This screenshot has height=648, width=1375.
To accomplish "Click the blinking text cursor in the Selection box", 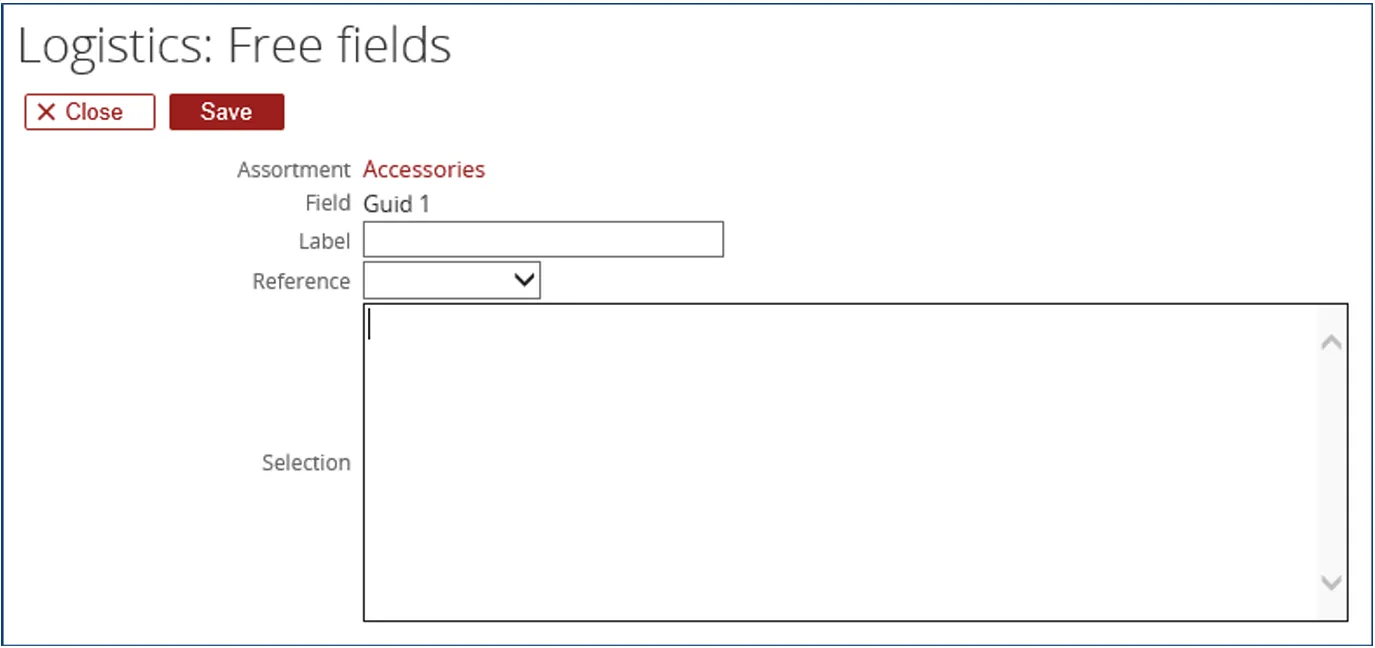I will (x=369, y=324).
